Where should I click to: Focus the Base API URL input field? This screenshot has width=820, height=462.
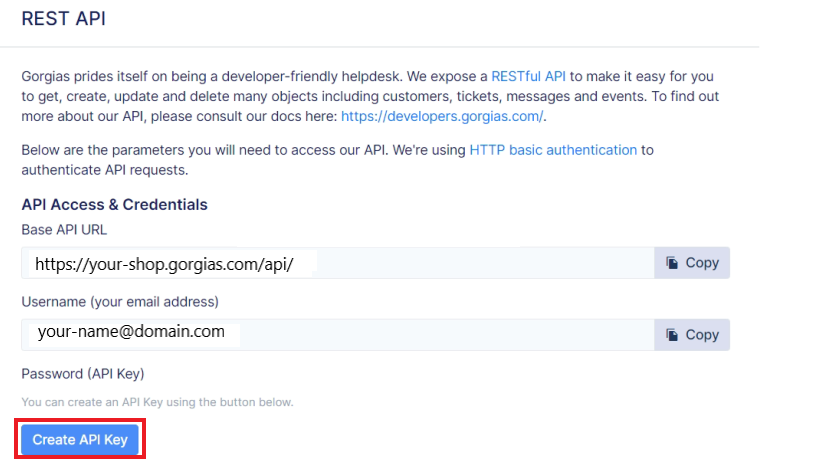(x=480, y=263)
